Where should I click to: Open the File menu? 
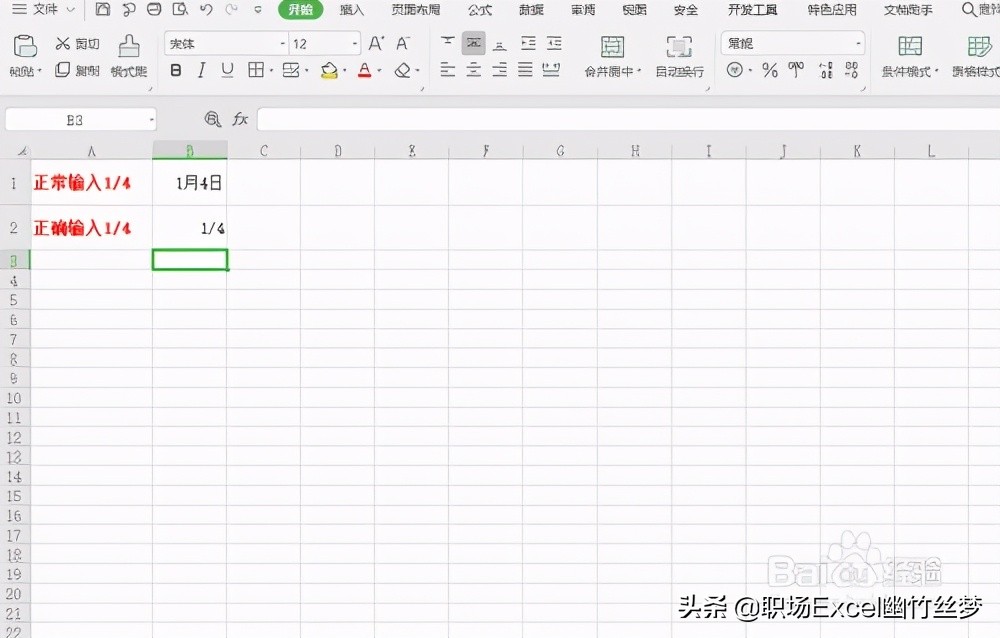[x=45, y=9]
